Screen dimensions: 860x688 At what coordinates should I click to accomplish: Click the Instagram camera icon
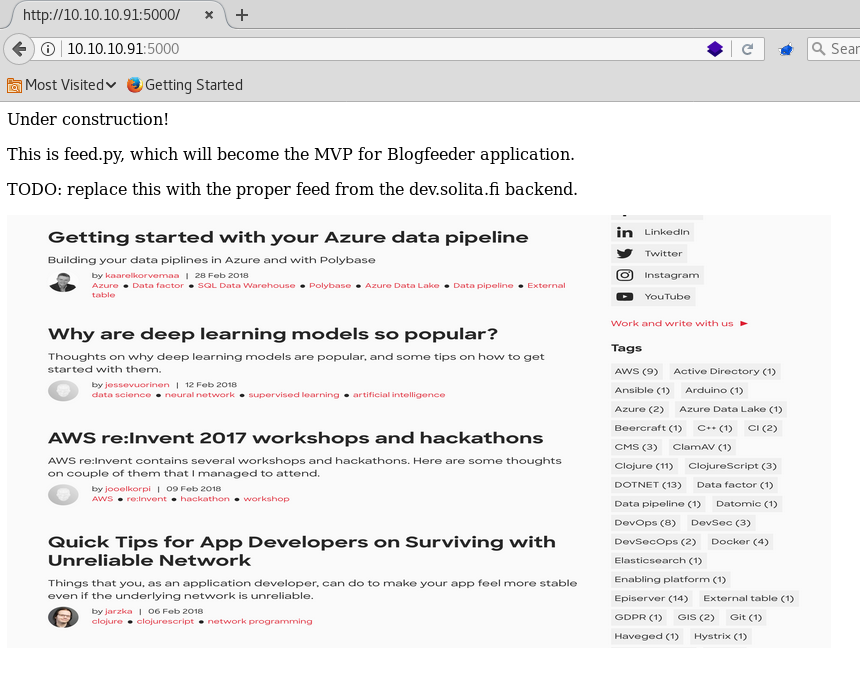point(625,275)
